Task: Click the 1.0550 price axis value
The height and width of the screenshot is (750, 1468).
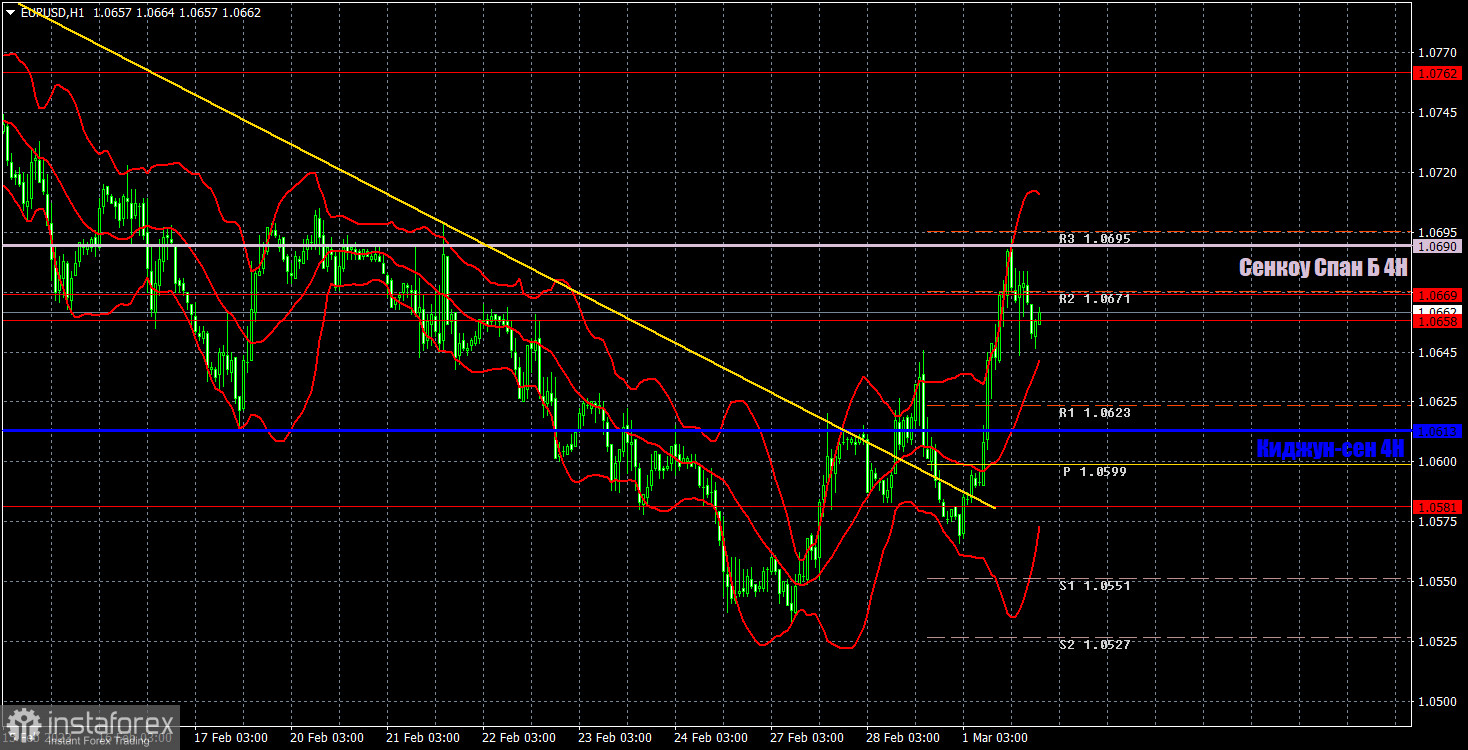Action: 1437,581
